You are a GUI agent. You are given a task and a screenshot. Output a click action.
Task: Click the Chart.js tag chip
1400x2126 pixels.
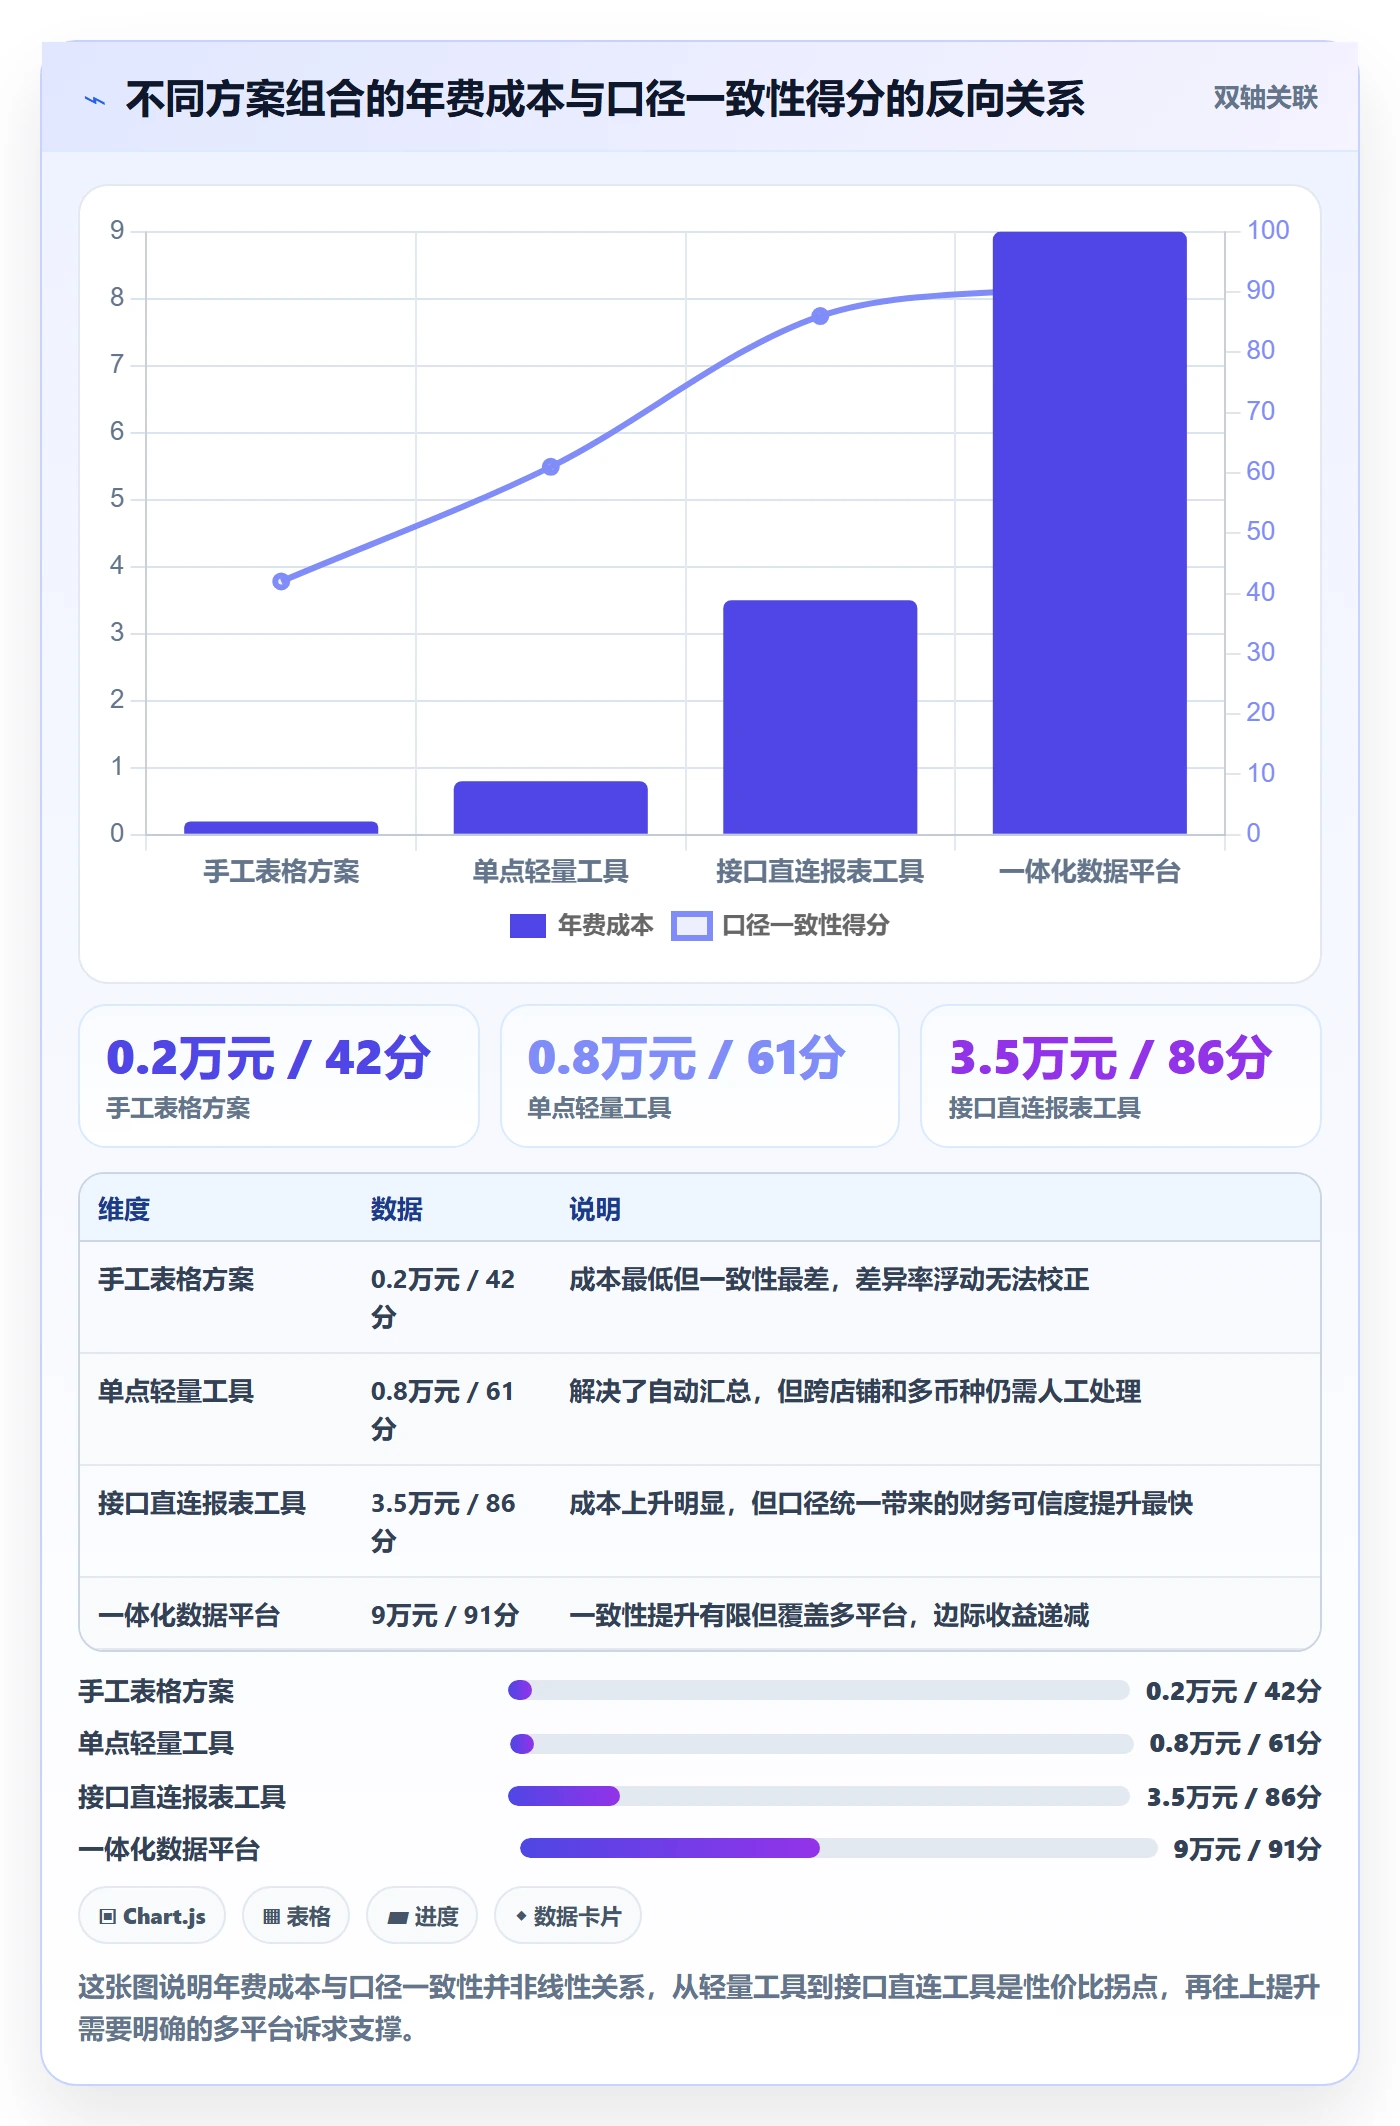click(152, 1916)
